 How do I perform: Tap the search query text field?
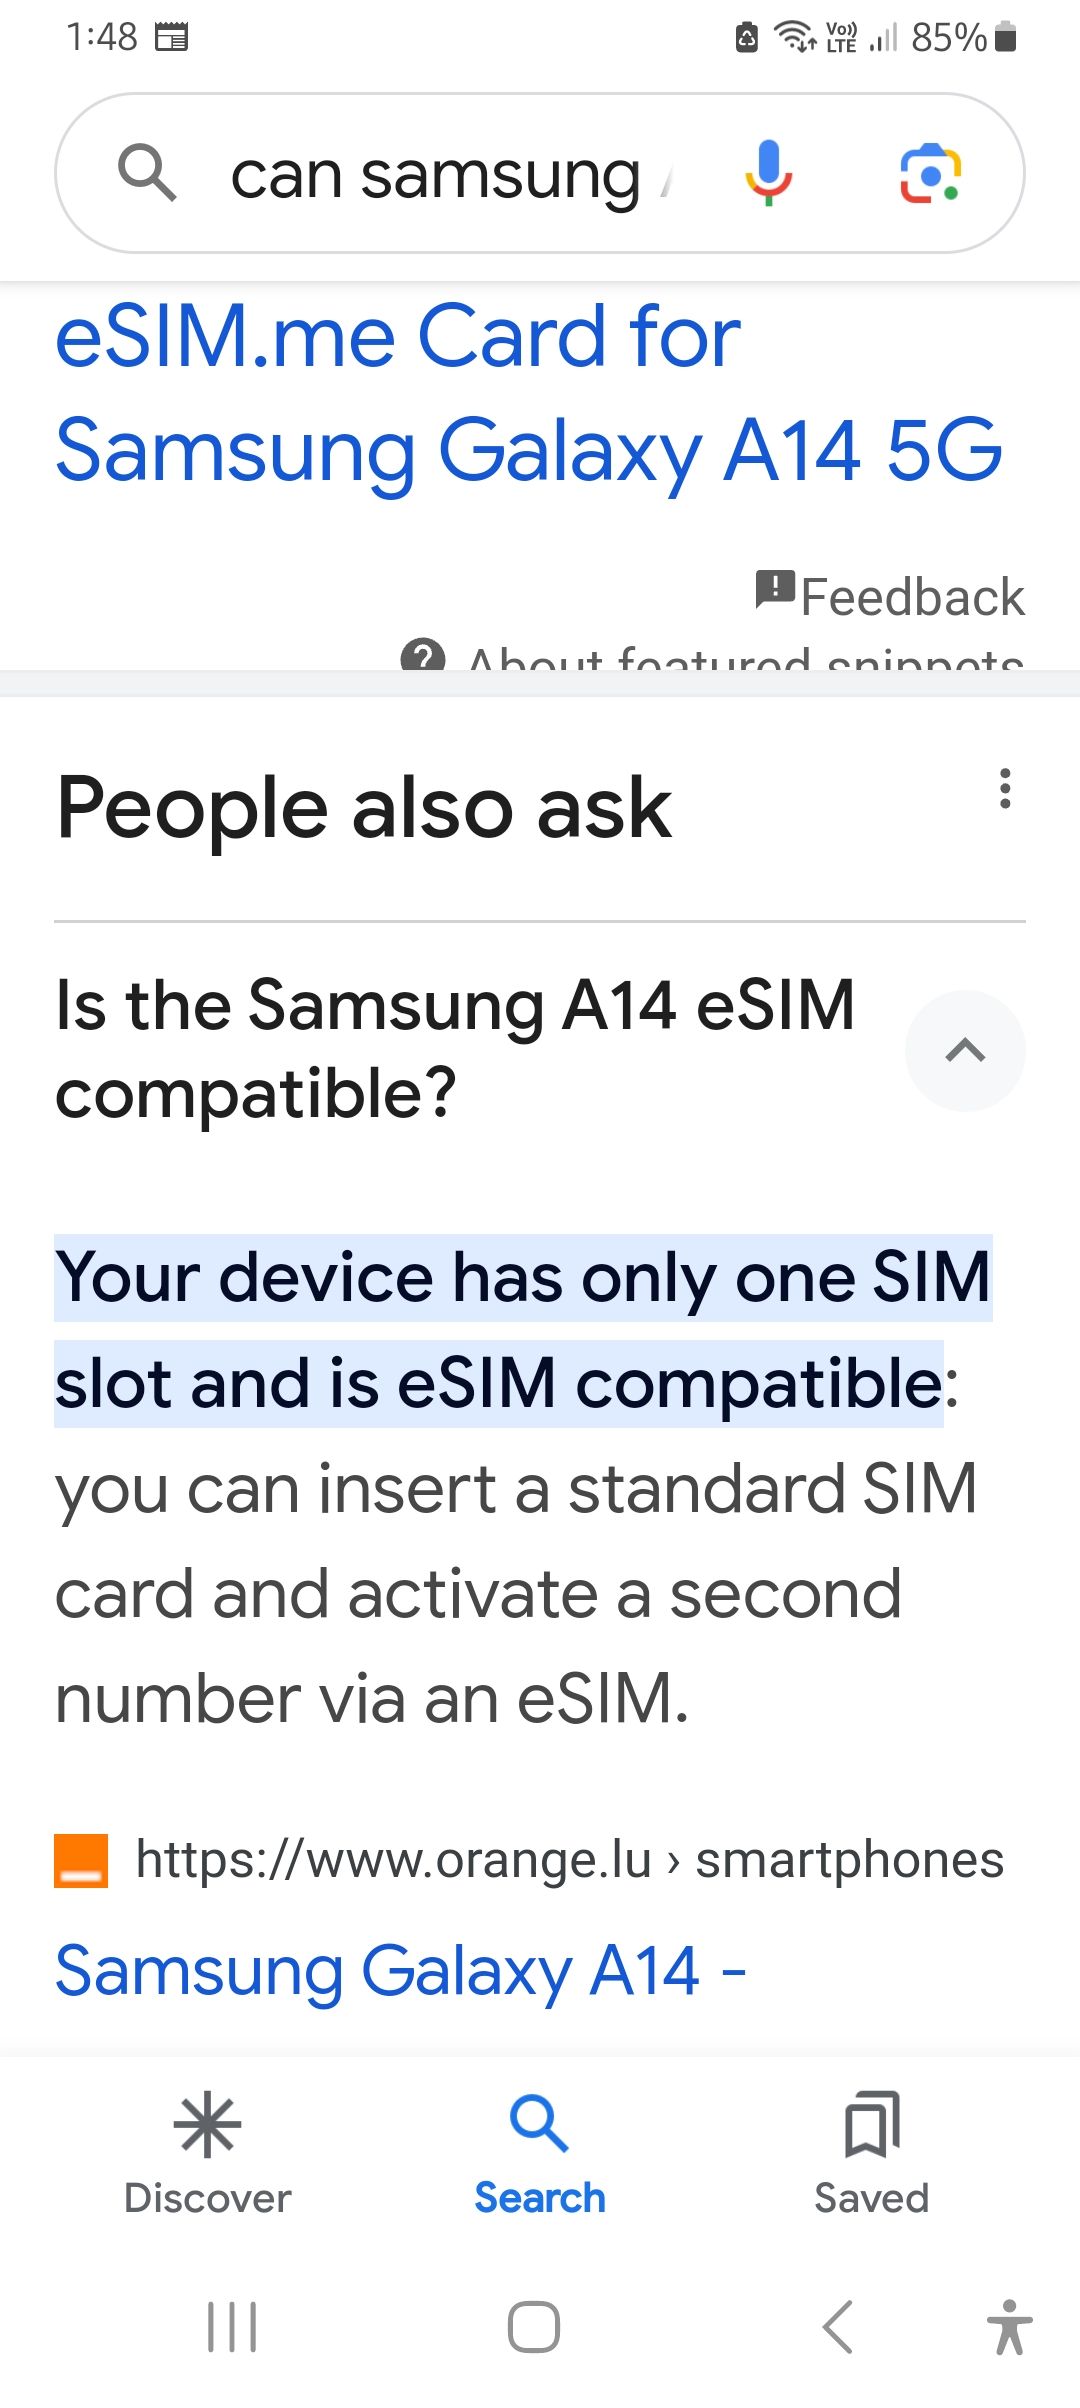pyautogui.click(x=440, y=175)
